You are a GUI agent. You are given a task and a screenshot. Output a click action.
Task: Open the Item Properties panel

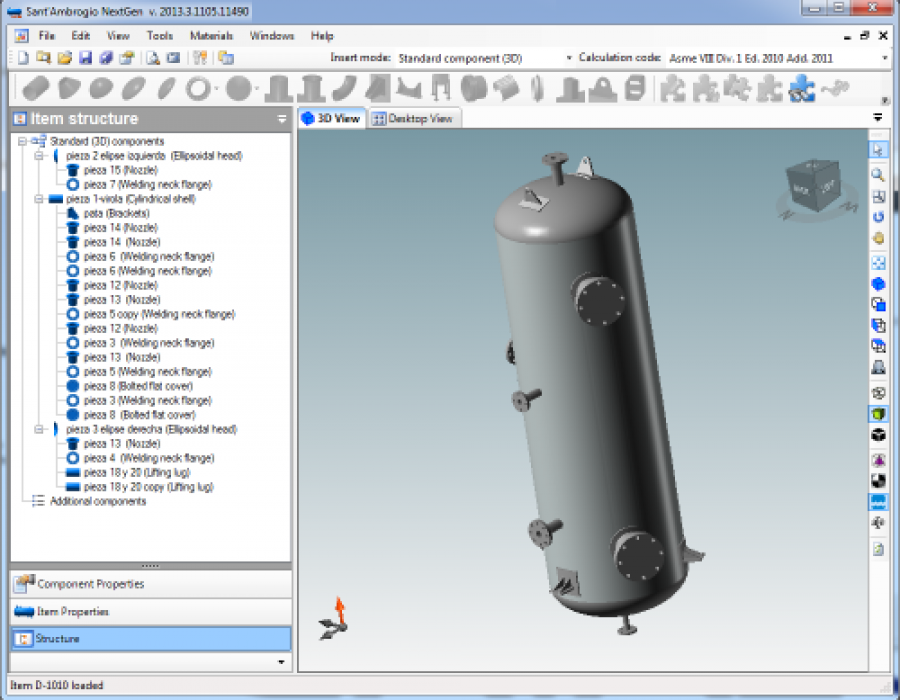[151, 612]
